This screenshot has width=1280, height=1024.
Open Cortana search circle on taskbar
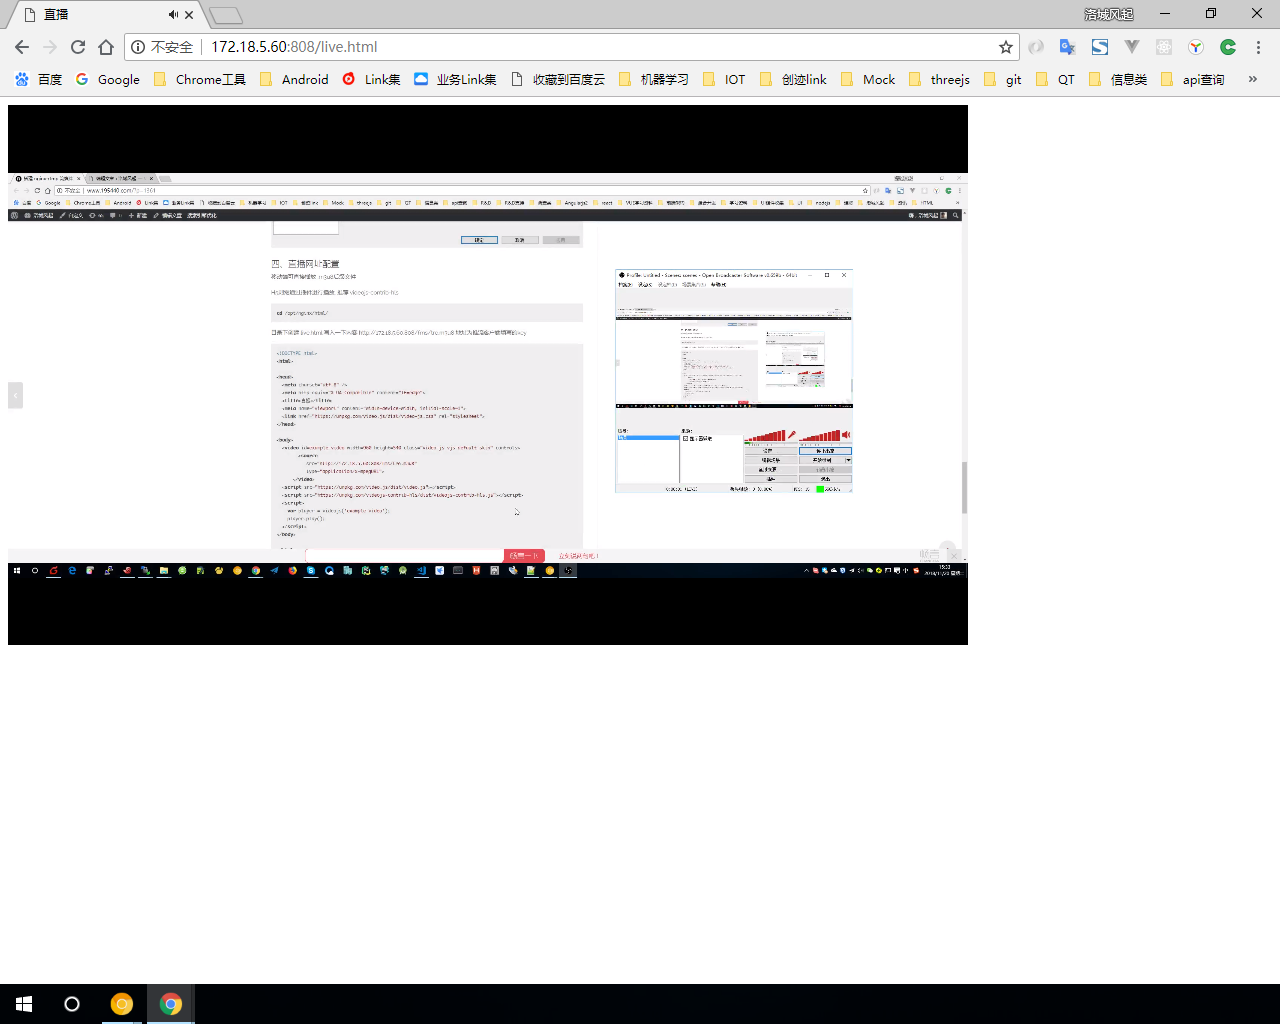point(72,1004)
